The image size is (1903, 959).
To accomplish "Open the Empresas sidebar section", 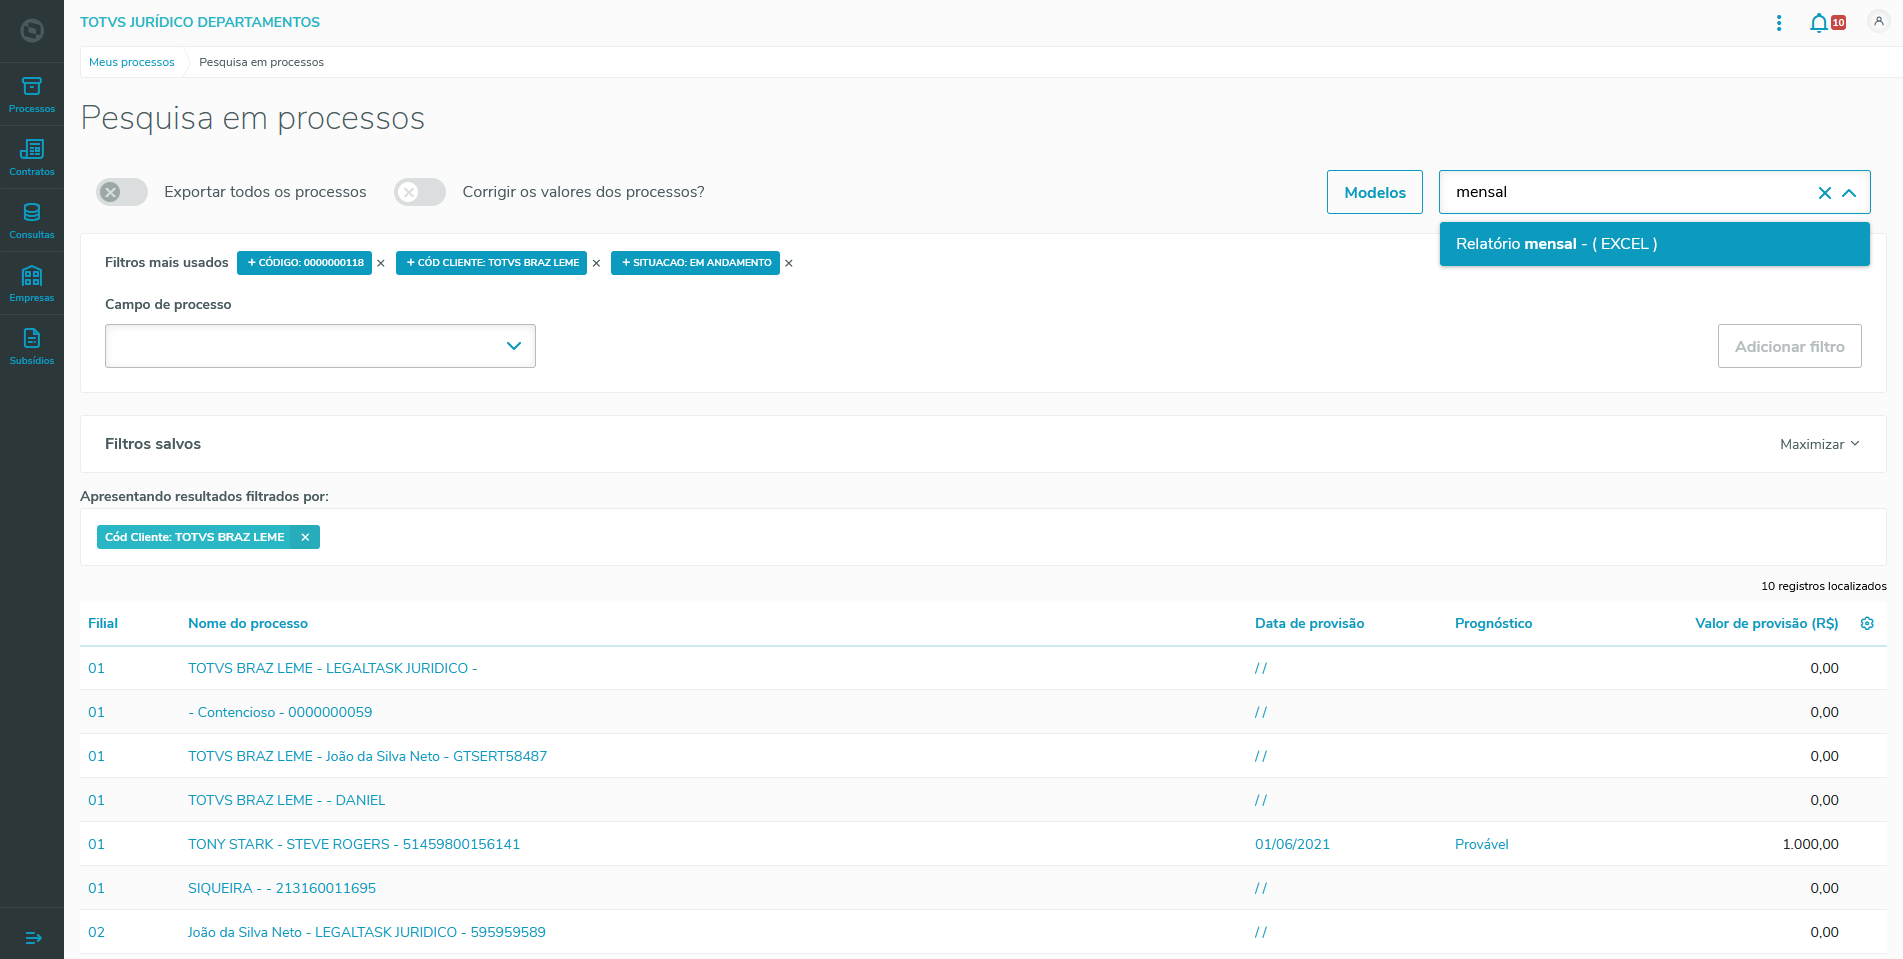I will pyautogui.click(x=32, y=284).
